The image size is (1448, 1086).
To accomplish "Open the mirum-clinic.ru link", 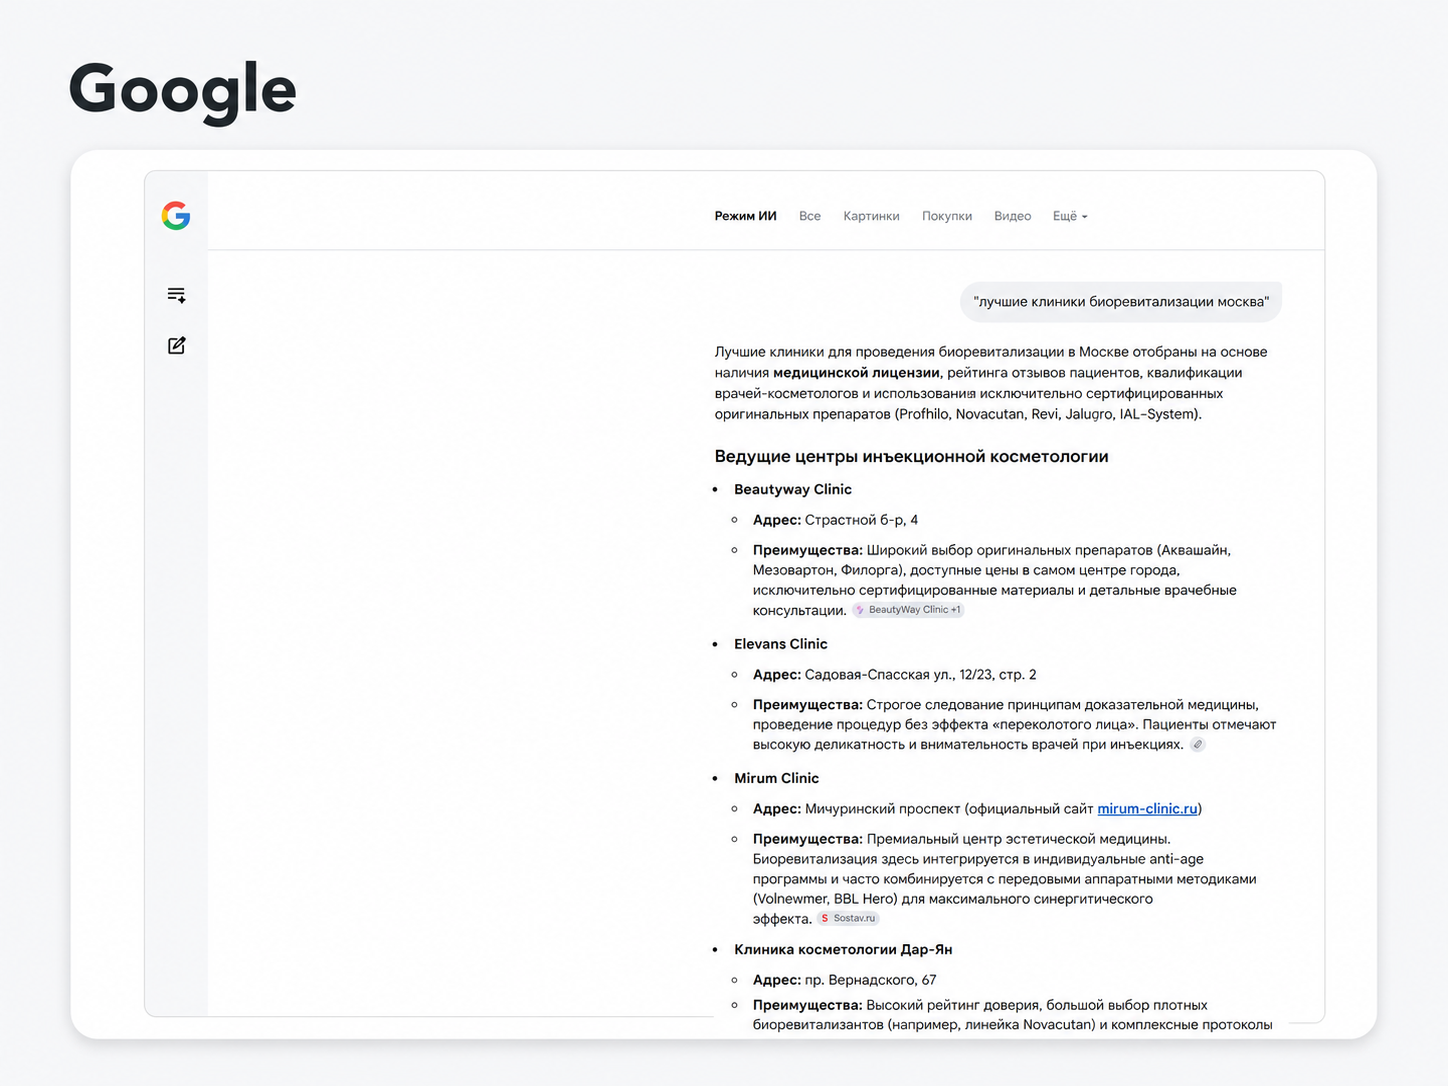I will tap(1147, 809).
